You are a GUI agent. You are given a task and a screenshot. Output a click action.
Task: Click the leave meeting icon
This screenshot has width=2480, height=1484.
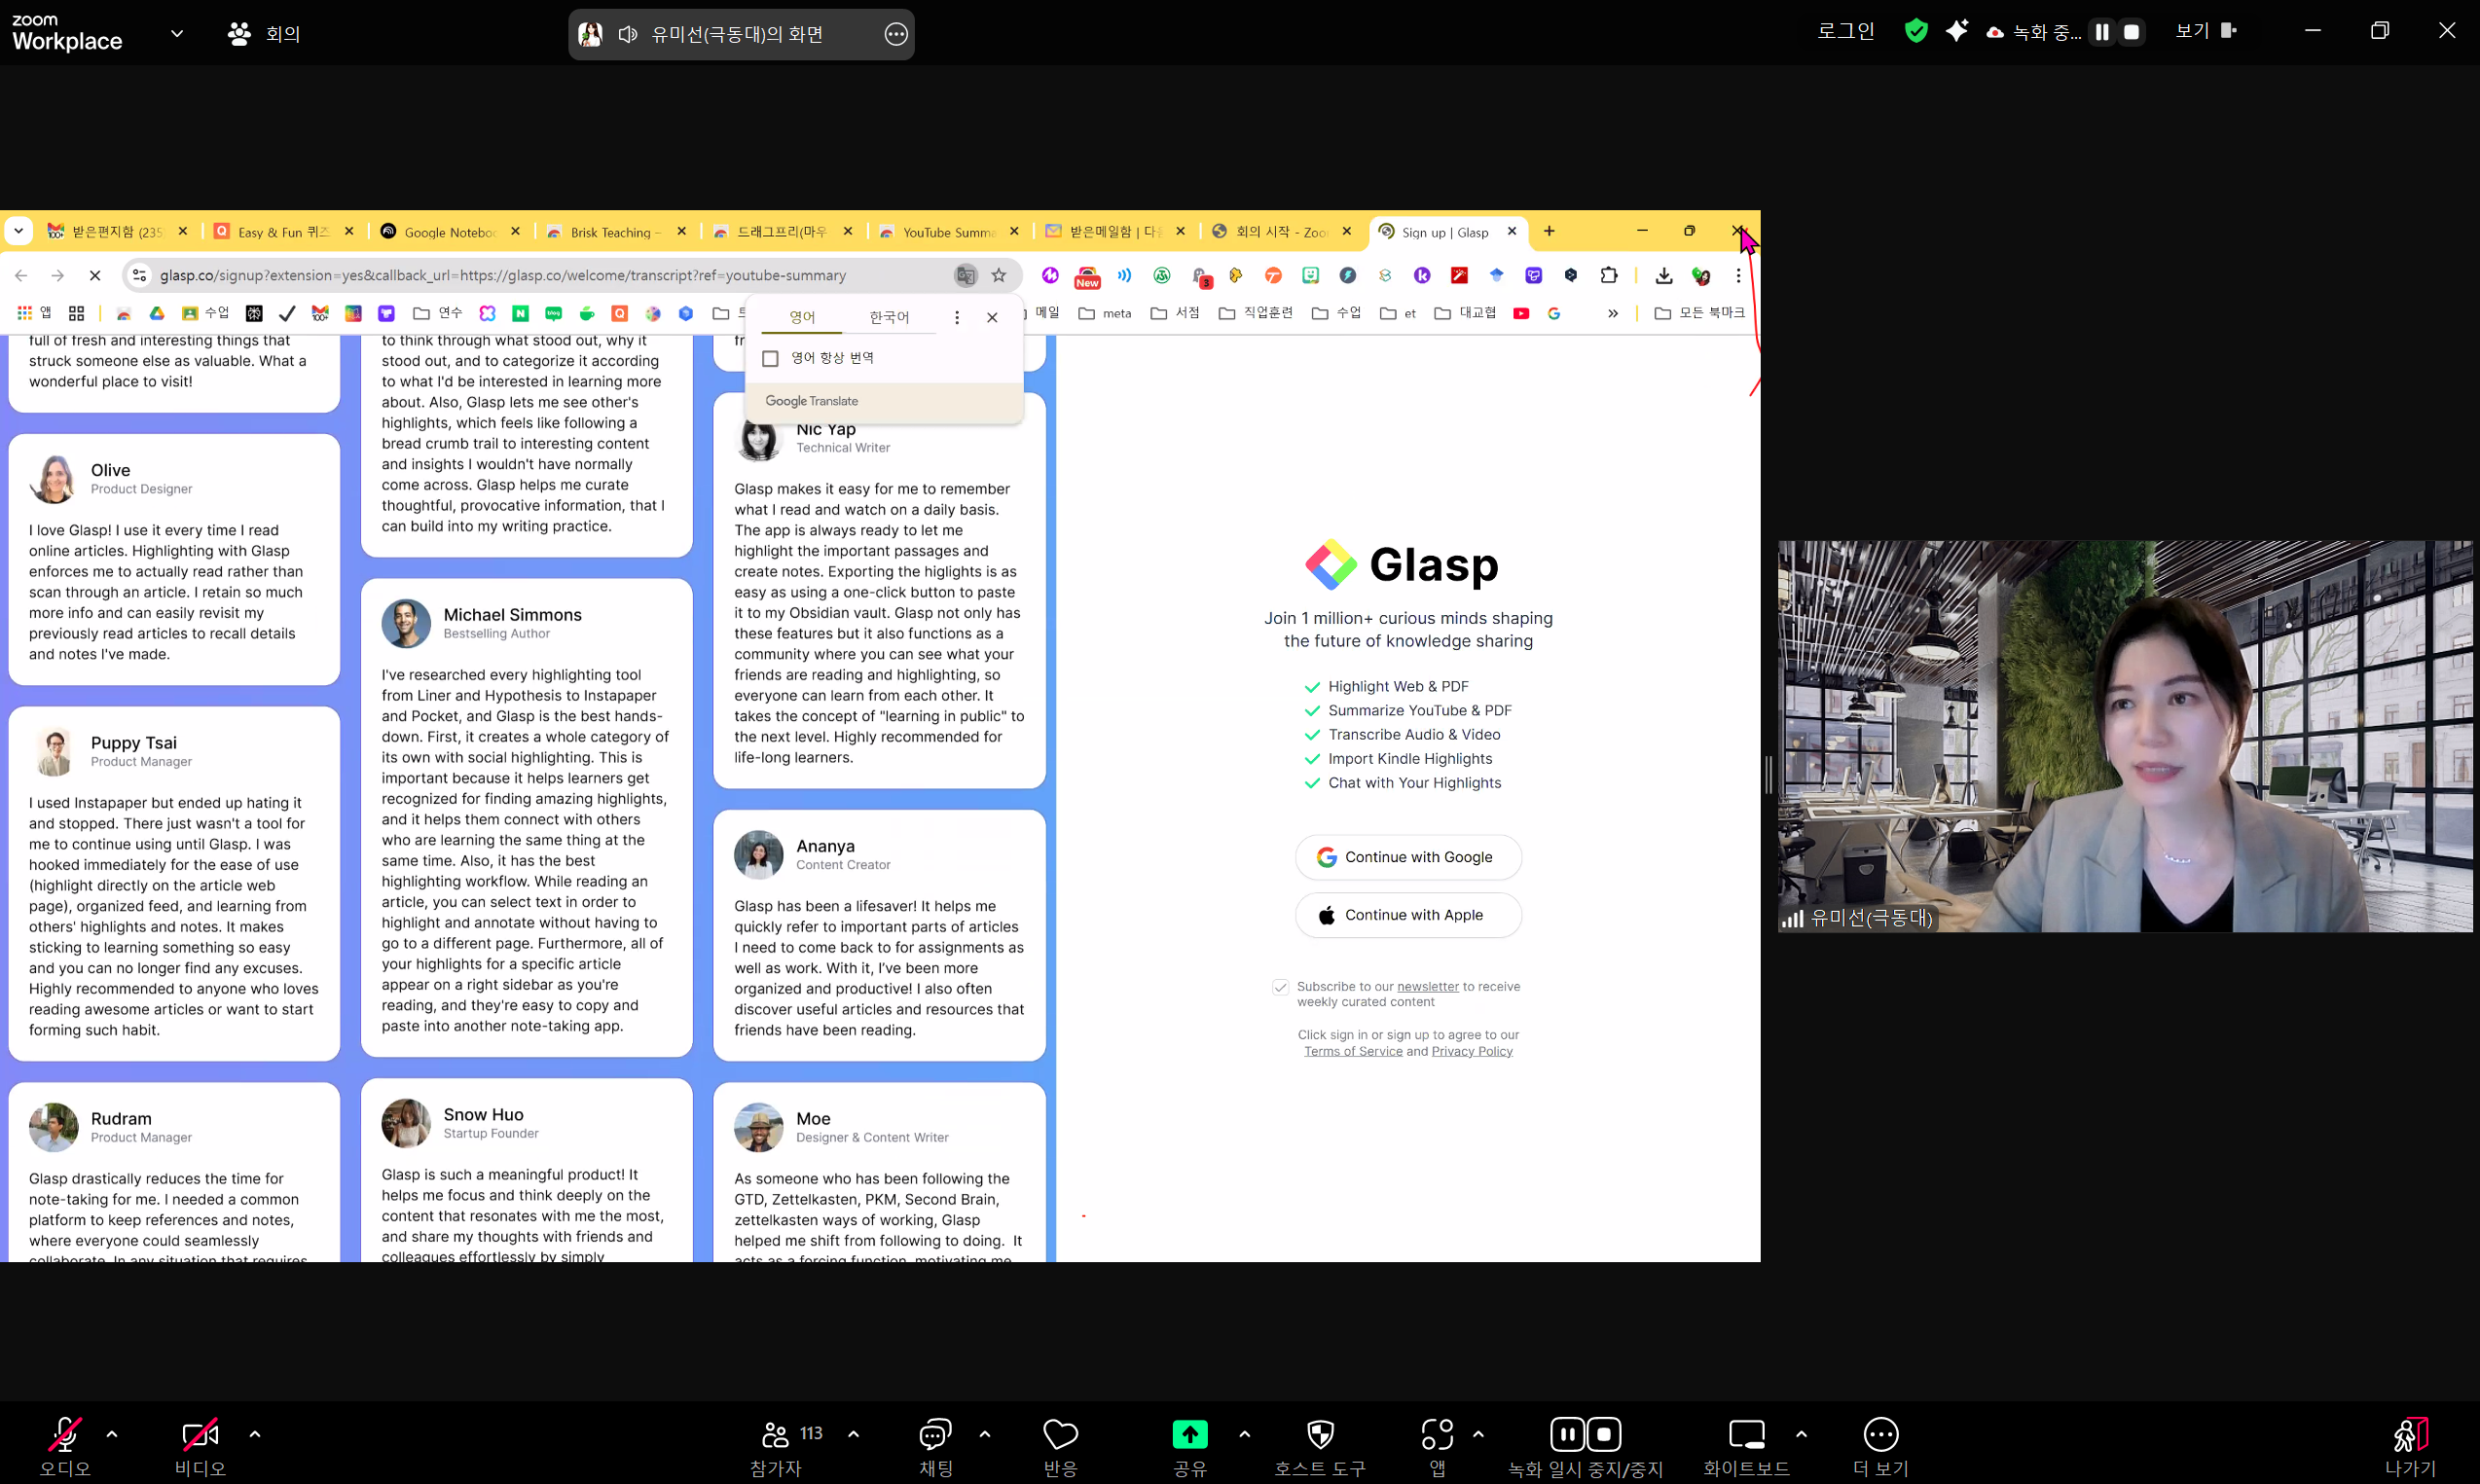(x=2410, y=1434)
